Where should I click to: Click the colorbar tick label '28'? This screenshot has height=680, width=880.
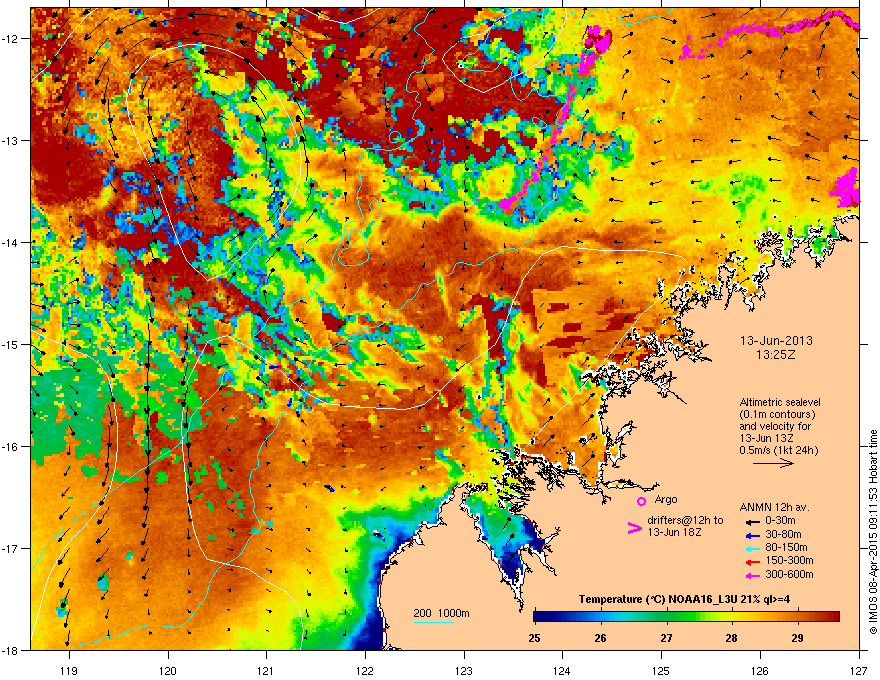(731, 638)
